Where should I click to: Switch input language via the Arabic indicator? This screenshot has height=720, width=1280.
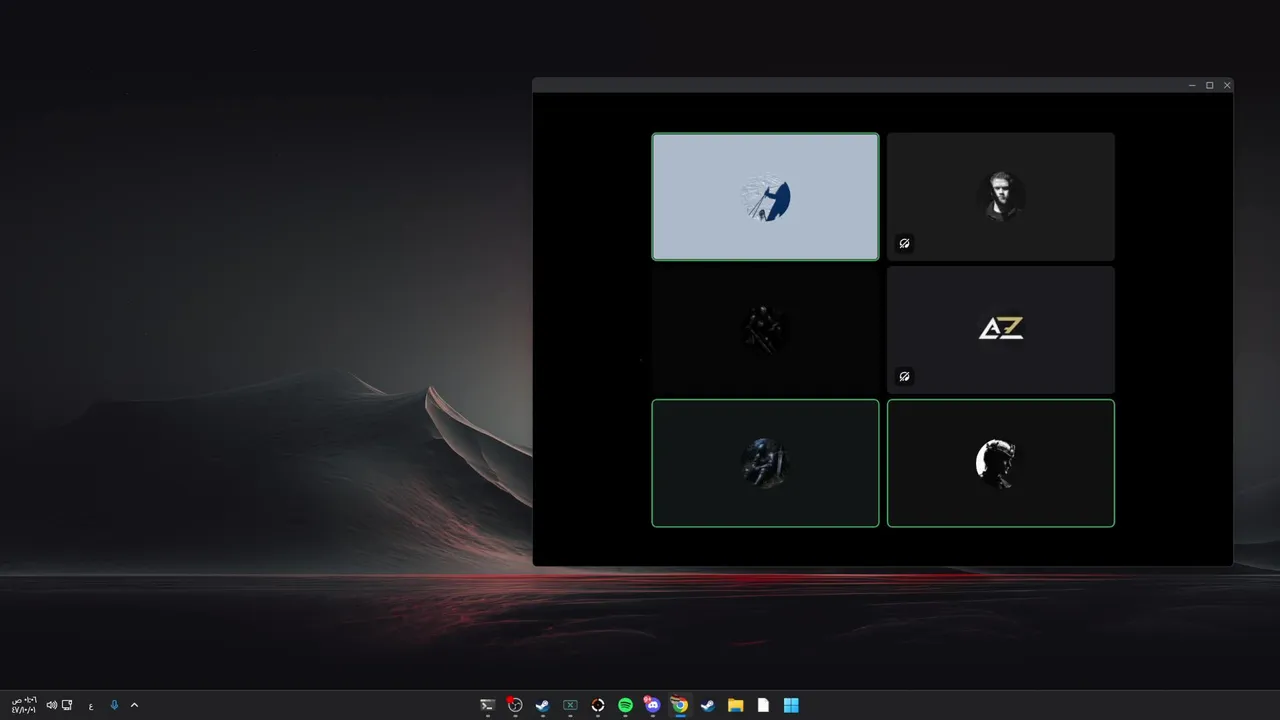pyautogui.click(x=91, y=706)
